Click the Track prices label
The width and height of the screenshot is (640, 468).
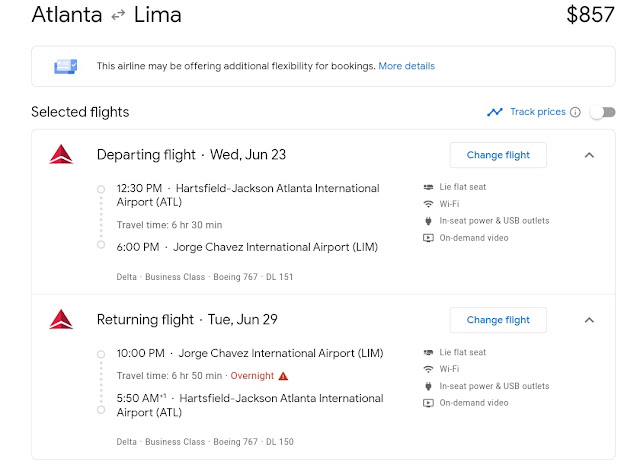[538, 112]
